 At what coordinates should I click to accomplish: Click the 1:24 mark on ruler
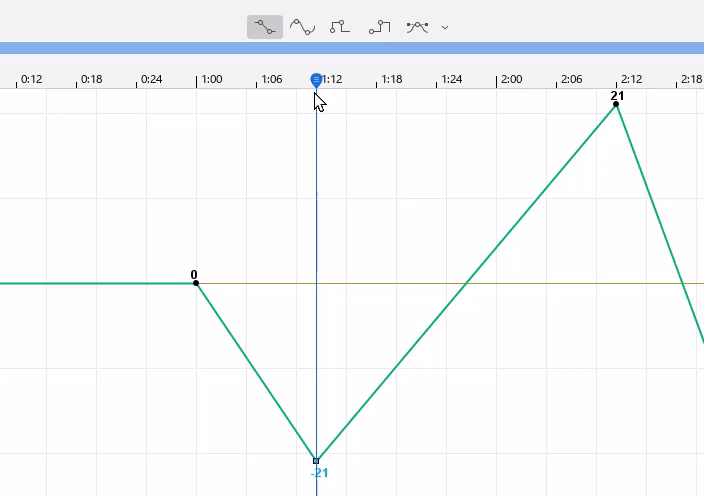[x=452, y=79]
